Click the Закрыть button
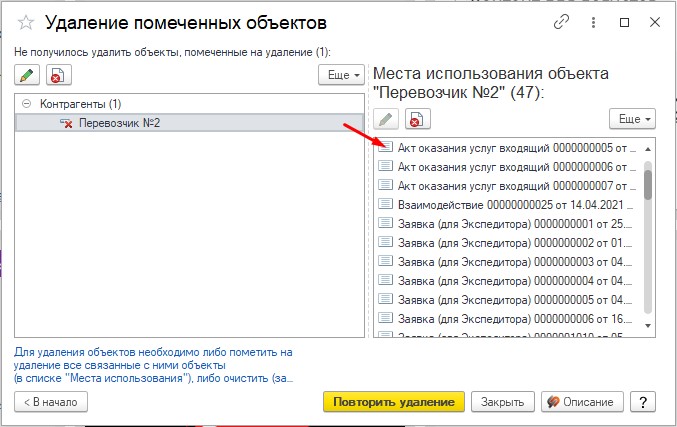This screenshot has width=677, height=427. point(503,402)
